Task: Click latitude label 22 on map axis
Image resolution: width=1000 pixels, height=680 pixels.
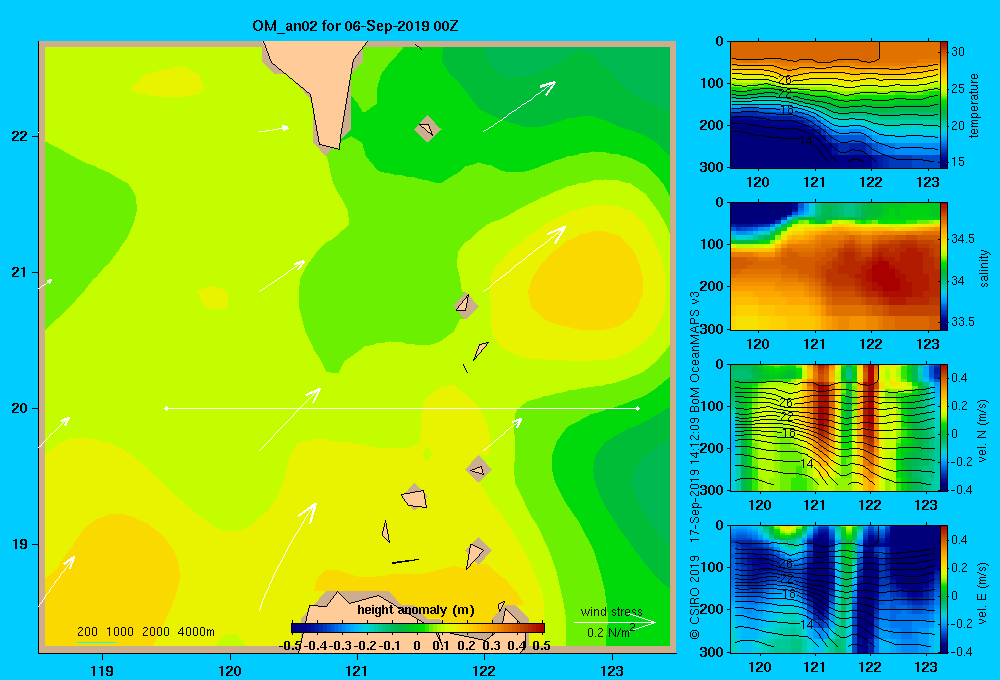Action: [x=20, y=136]
